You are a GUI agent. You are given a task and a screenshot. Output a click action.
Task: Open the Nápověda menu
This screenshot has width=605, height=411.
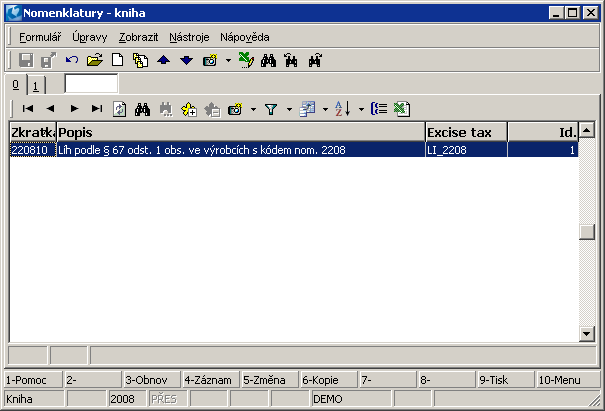point(245,37)
